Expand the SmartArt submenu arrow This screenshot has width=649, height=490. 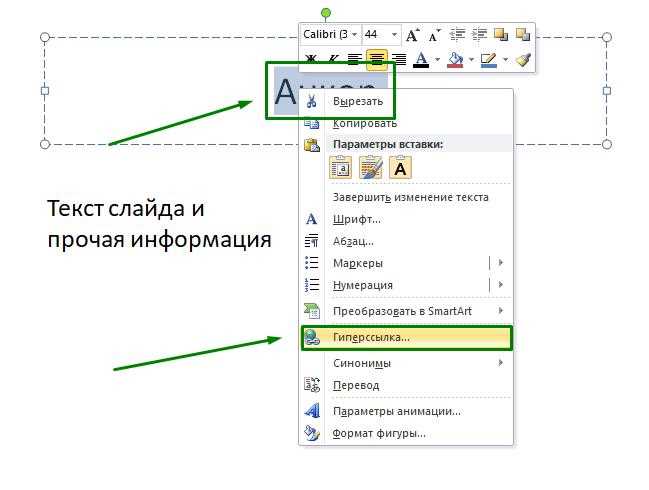(x=501, y=311)
